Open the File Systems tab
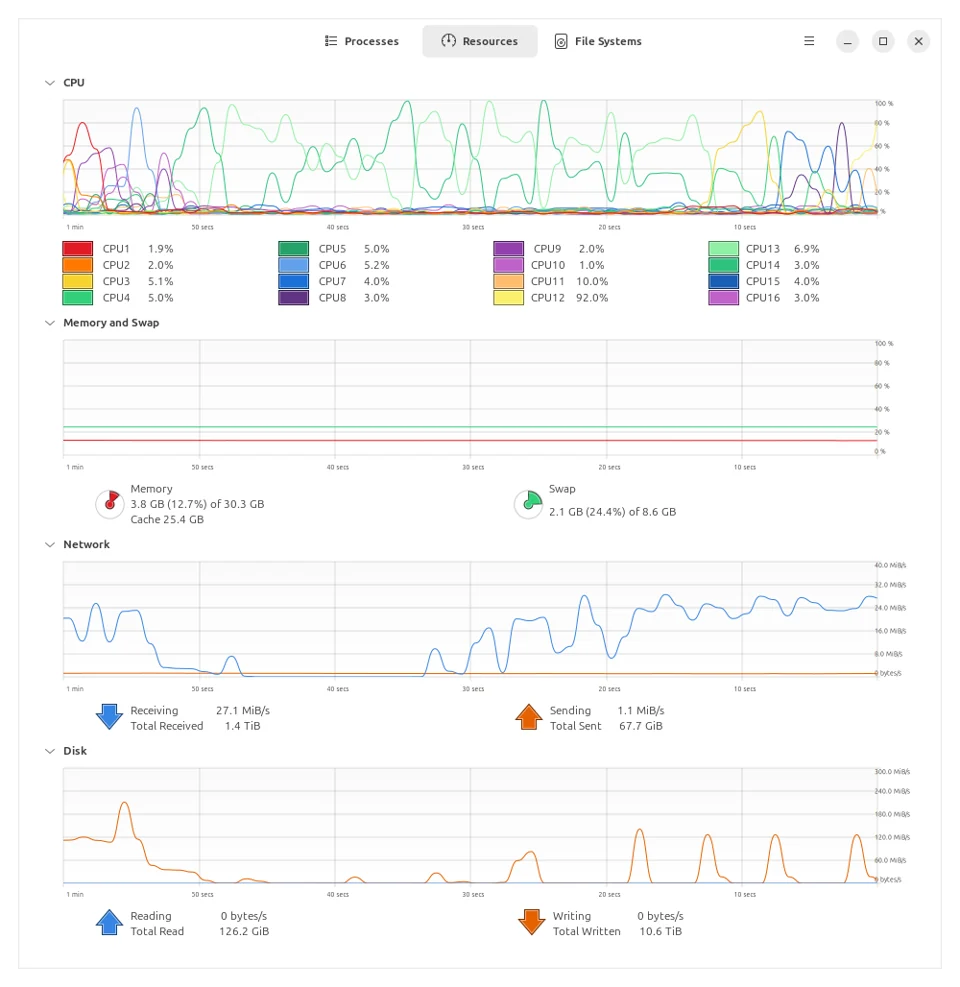 (x=598, y=42)
